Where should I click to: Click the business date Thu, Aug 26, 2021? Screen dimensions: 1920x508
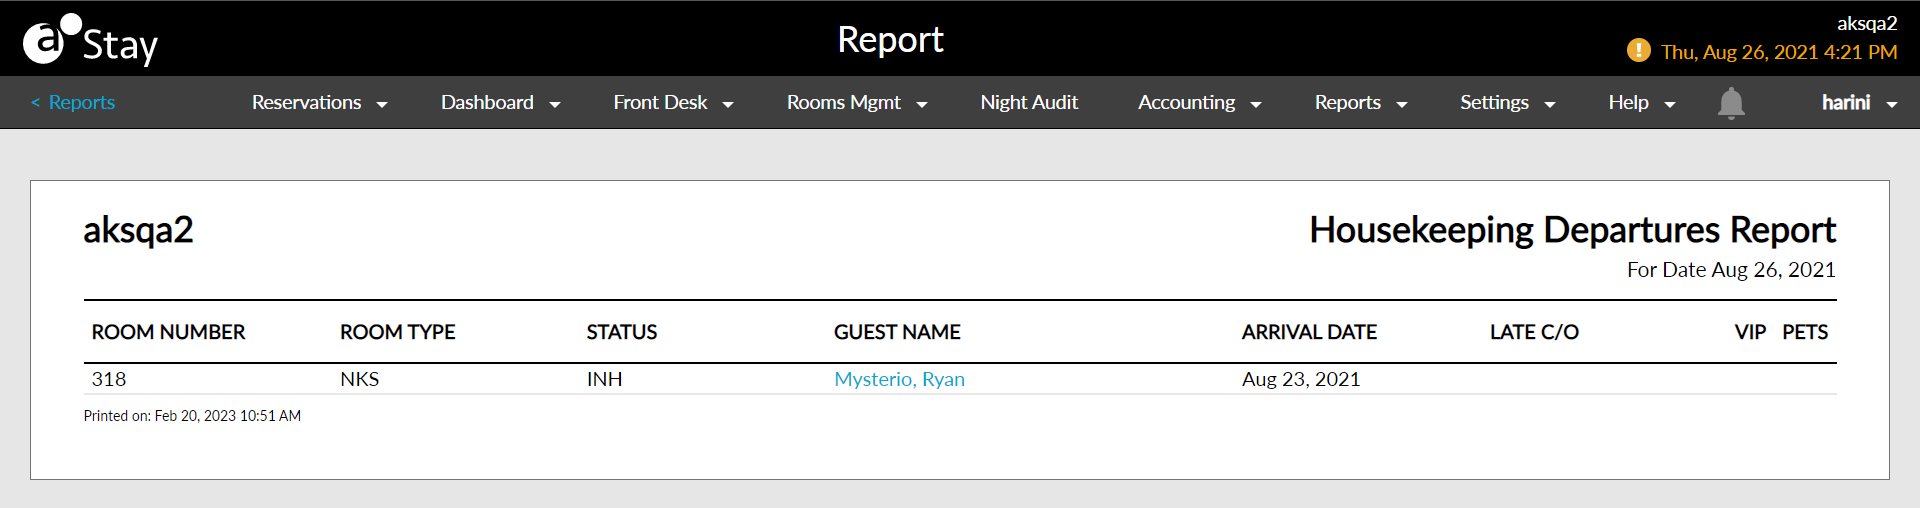pyautogui.click(x=1779, y=52)
